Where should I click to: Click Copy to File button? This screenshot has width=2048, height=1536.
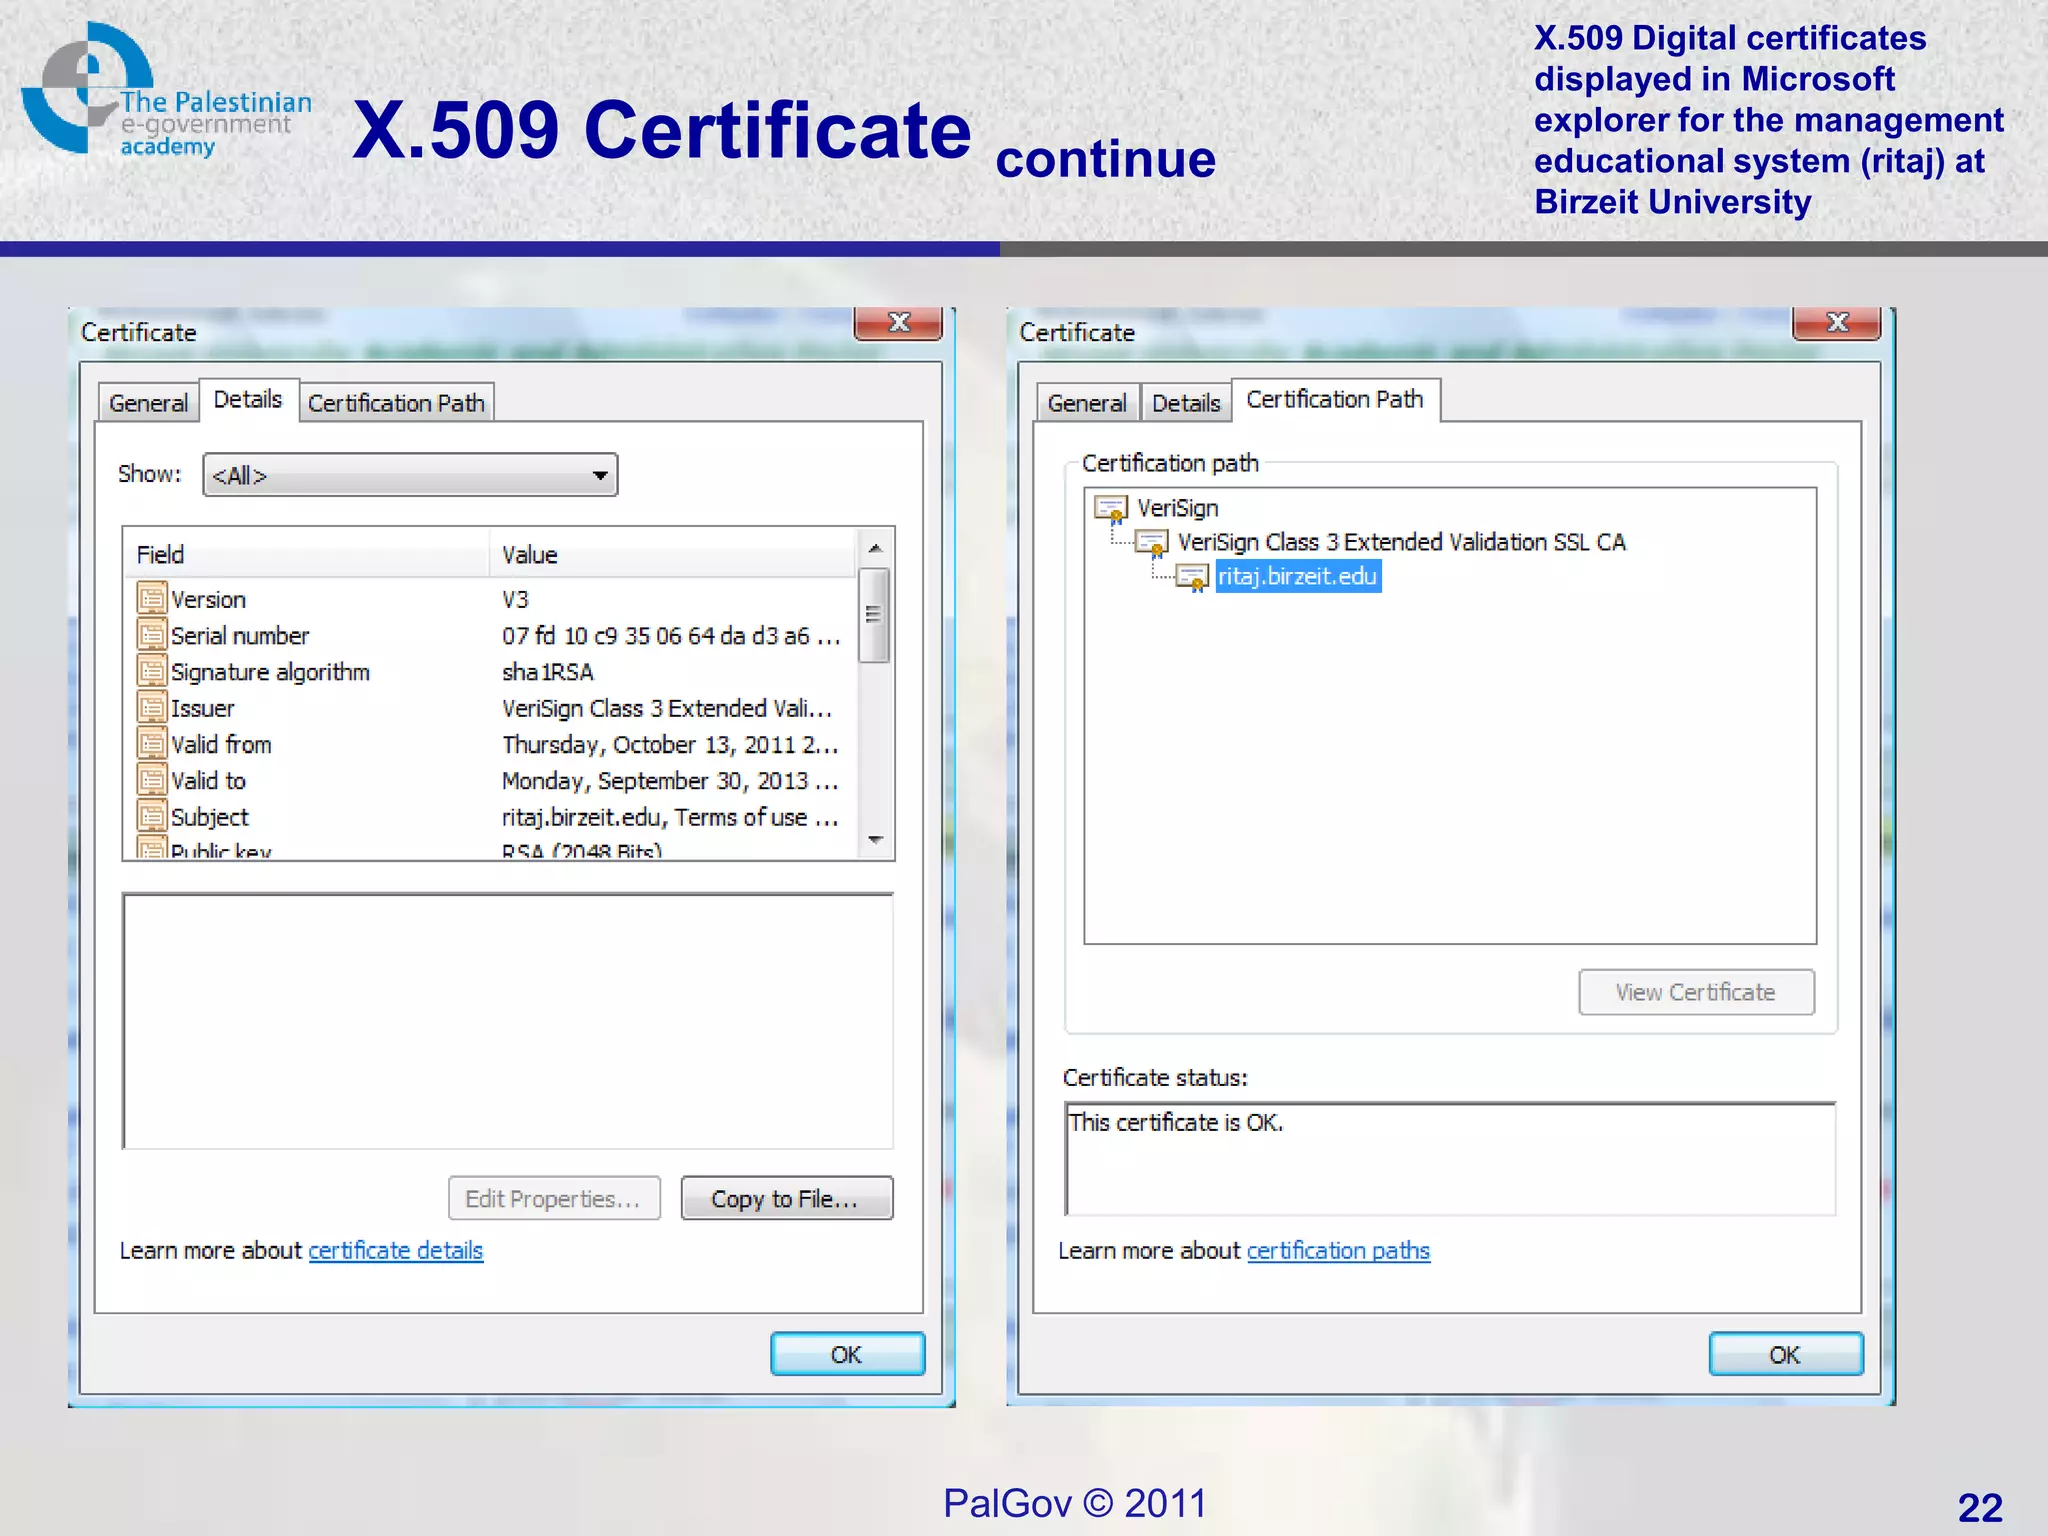(x=786, y=1198)
